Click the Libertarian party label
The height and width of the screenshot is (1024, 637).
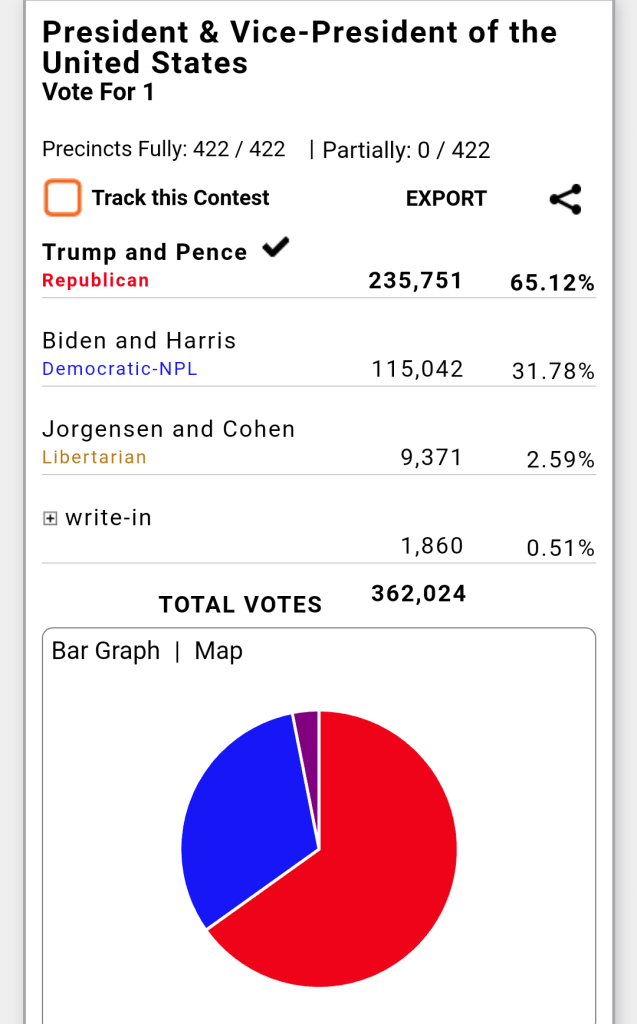click(x=94, y=457)
